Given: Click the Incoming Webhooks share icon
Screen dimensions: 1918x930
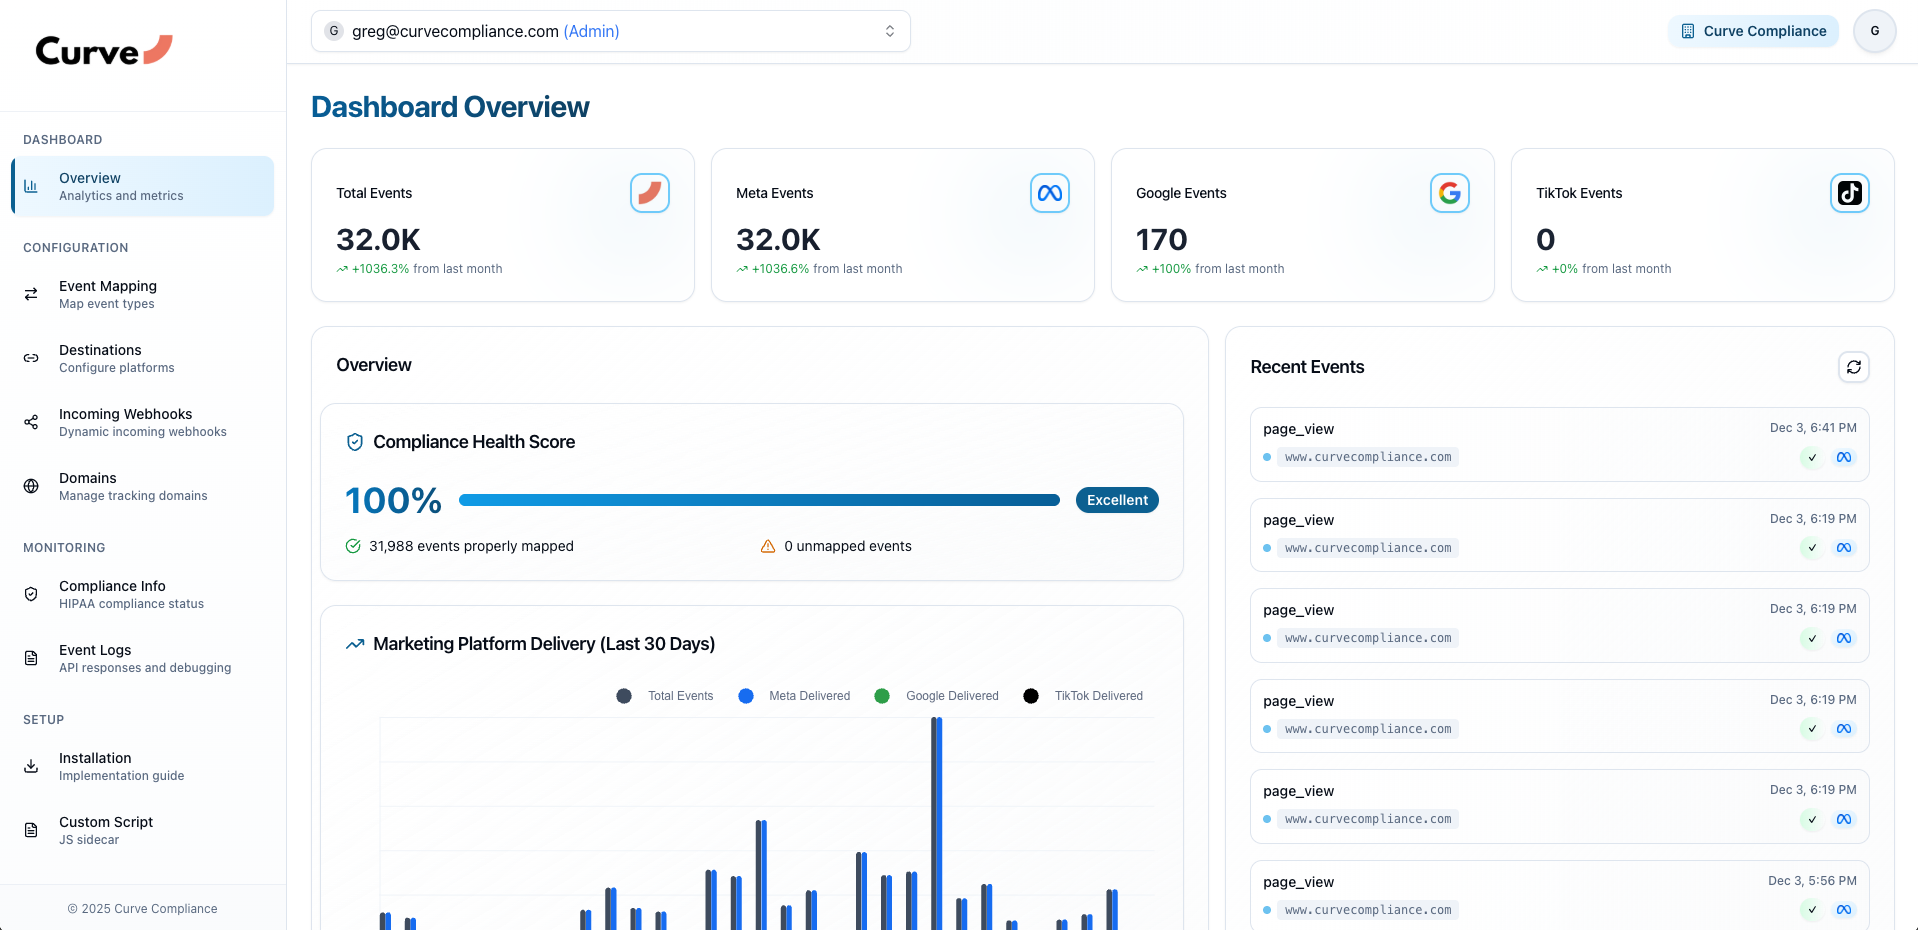Looking at the screenshot, I should (x=31, y=422).
